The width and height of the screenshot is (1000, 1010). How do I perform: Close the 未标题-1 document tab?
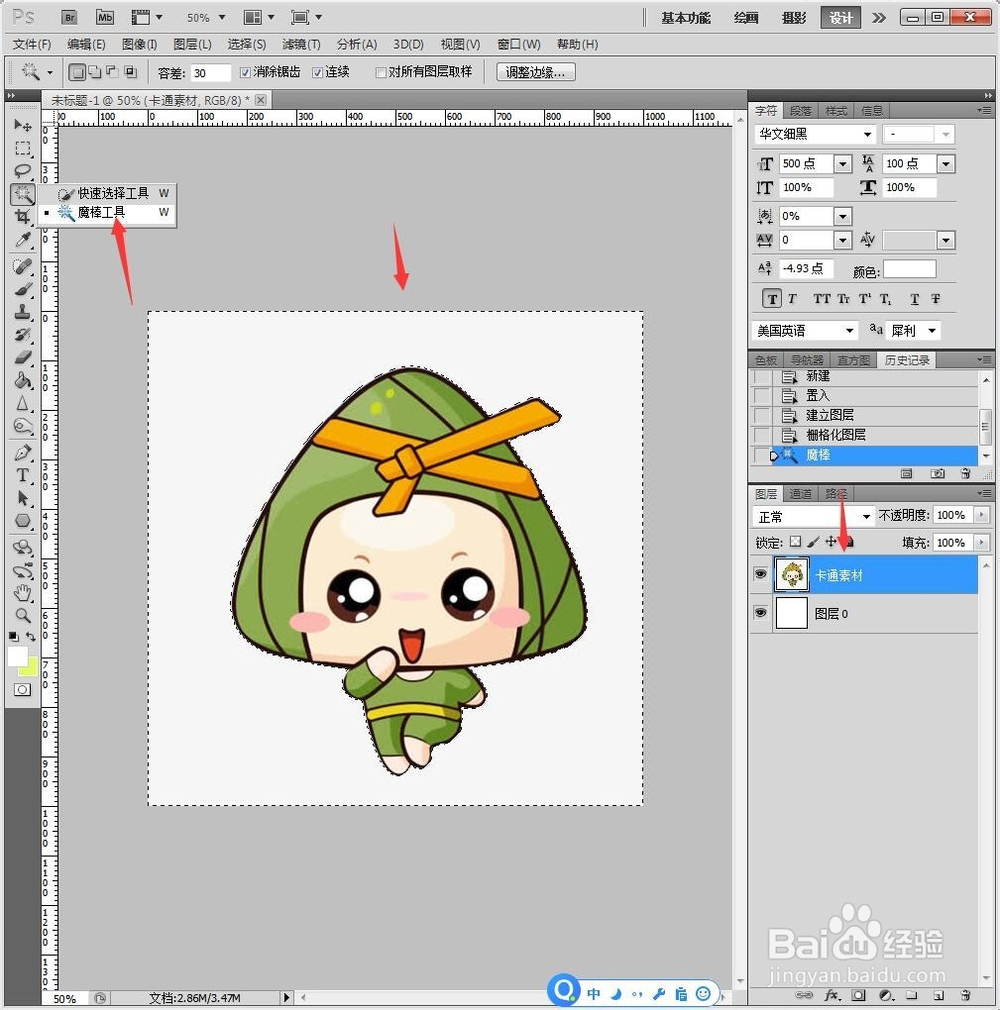click(x=260, y=100)
